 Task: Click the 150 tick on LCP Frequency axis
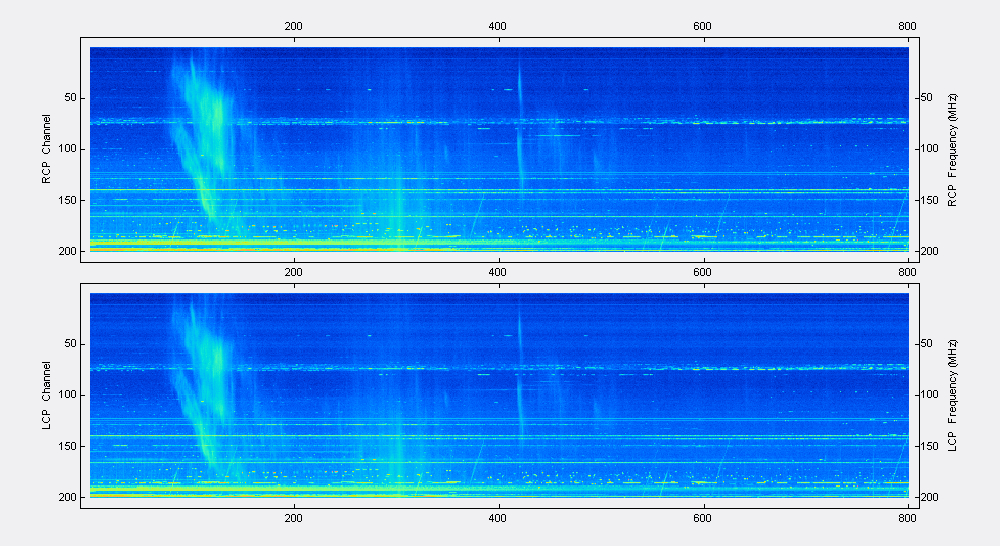pos(929,446)
